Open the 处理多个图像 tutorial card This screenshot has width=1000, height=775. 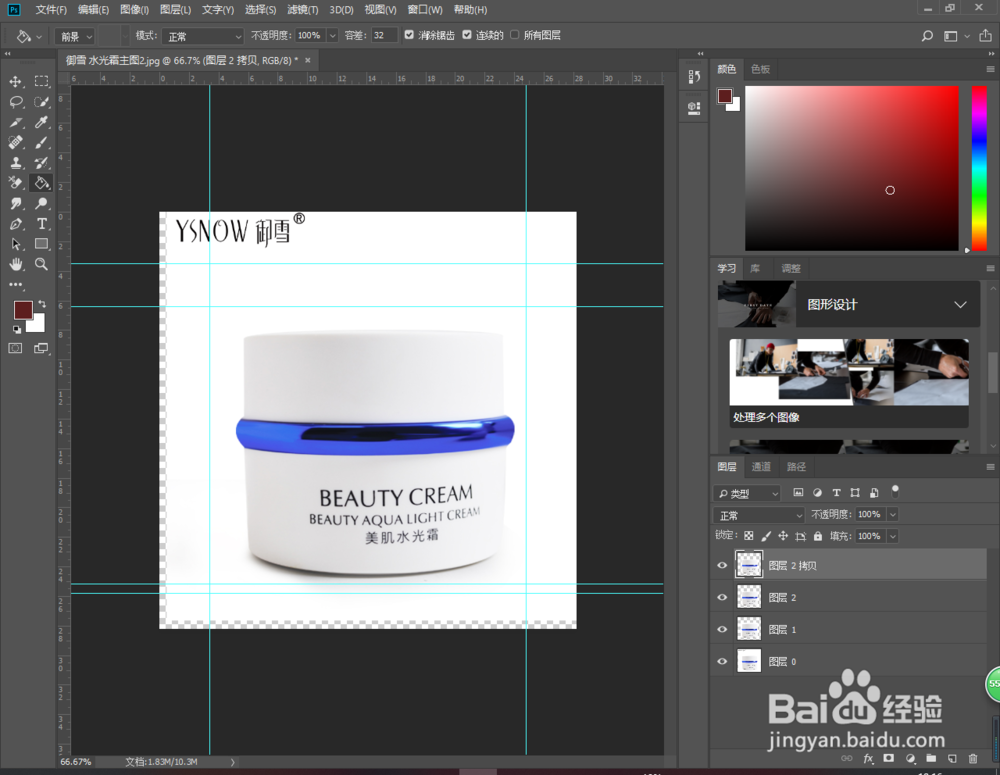[x=849, y=383]
